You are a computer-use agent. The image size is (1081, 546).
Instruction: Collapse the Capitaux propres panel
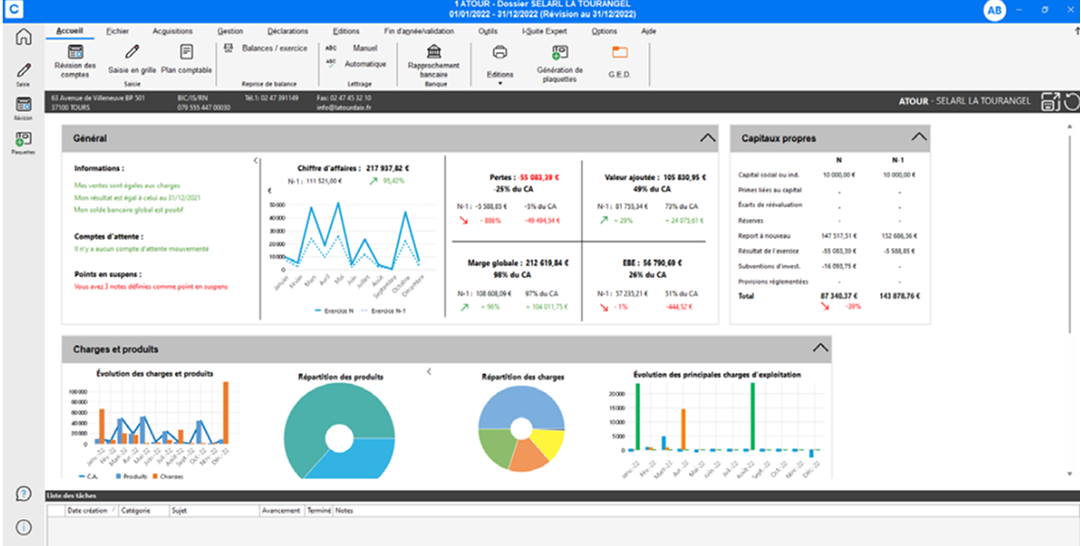pyautogui.click(x=917, y=138)
